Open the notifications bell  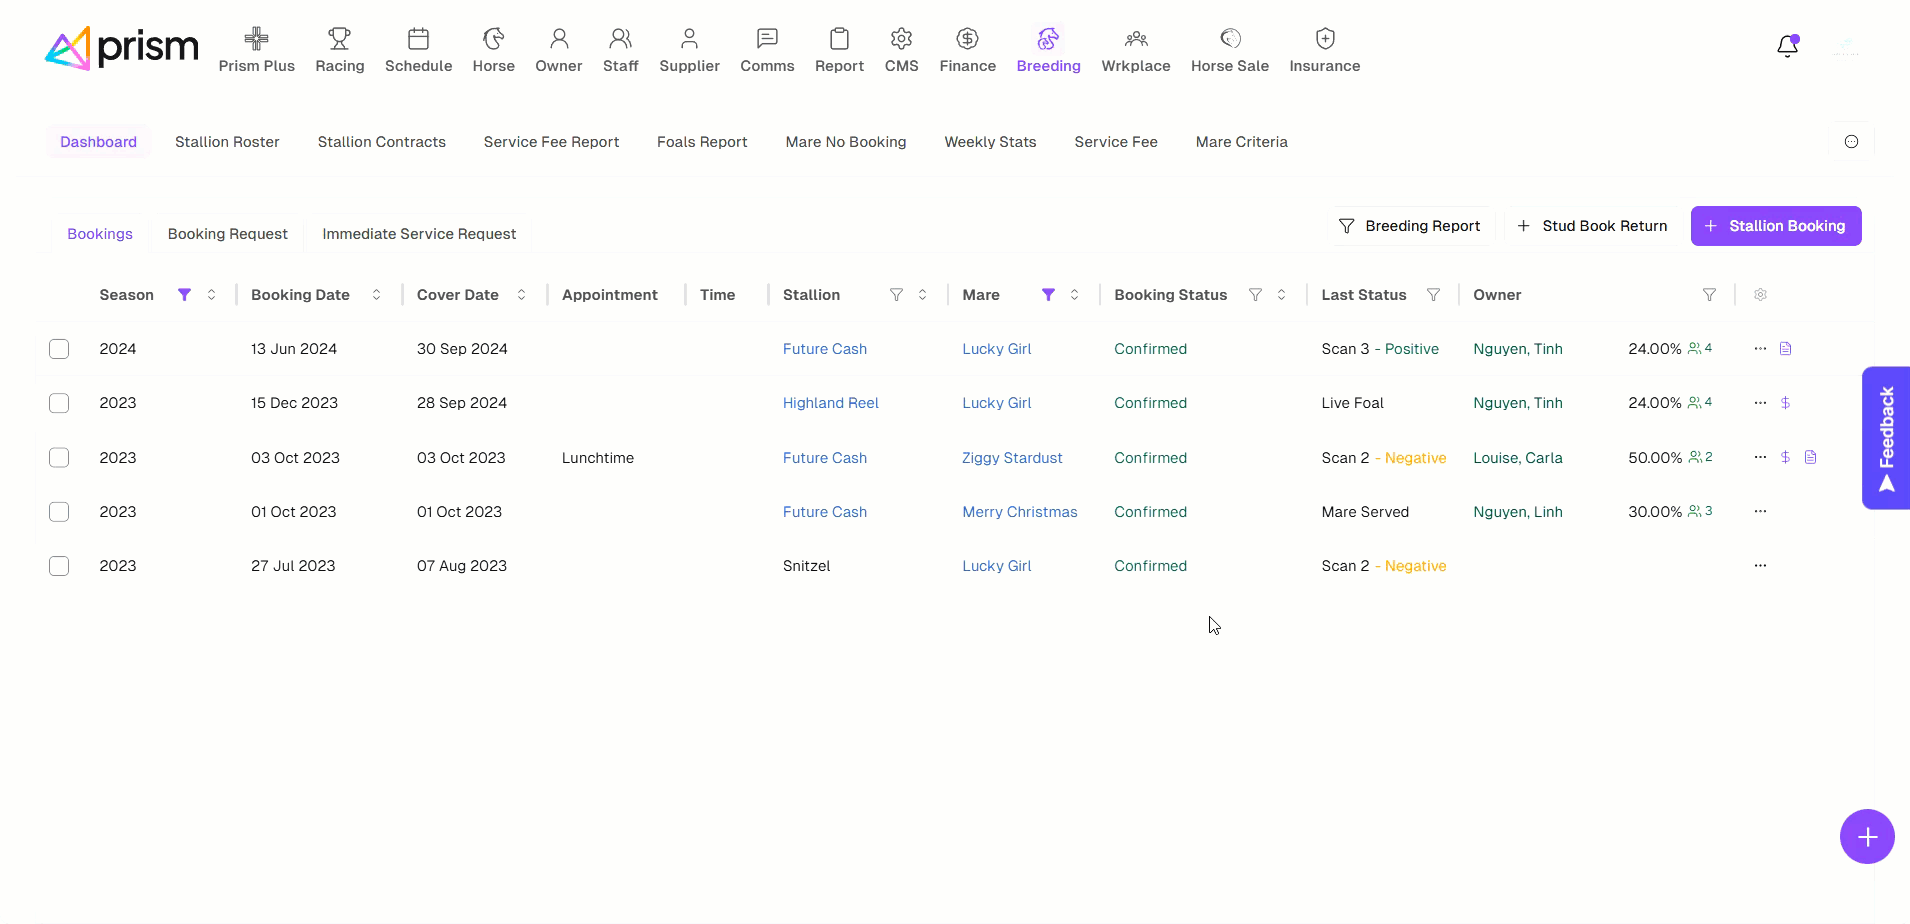pyautogui.click(x=1787, y=46)
